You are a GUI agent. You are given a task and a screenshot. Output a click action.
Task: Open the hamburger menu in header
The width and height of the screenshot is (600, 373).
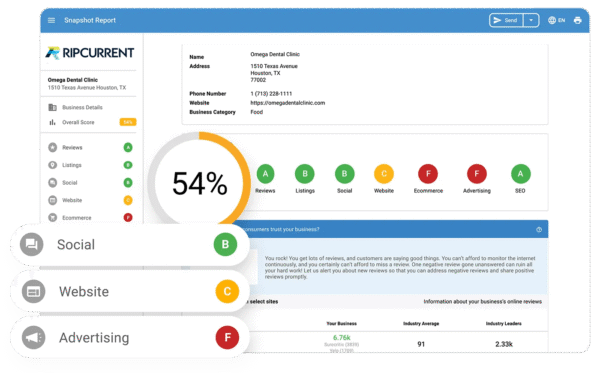[51, 20]
